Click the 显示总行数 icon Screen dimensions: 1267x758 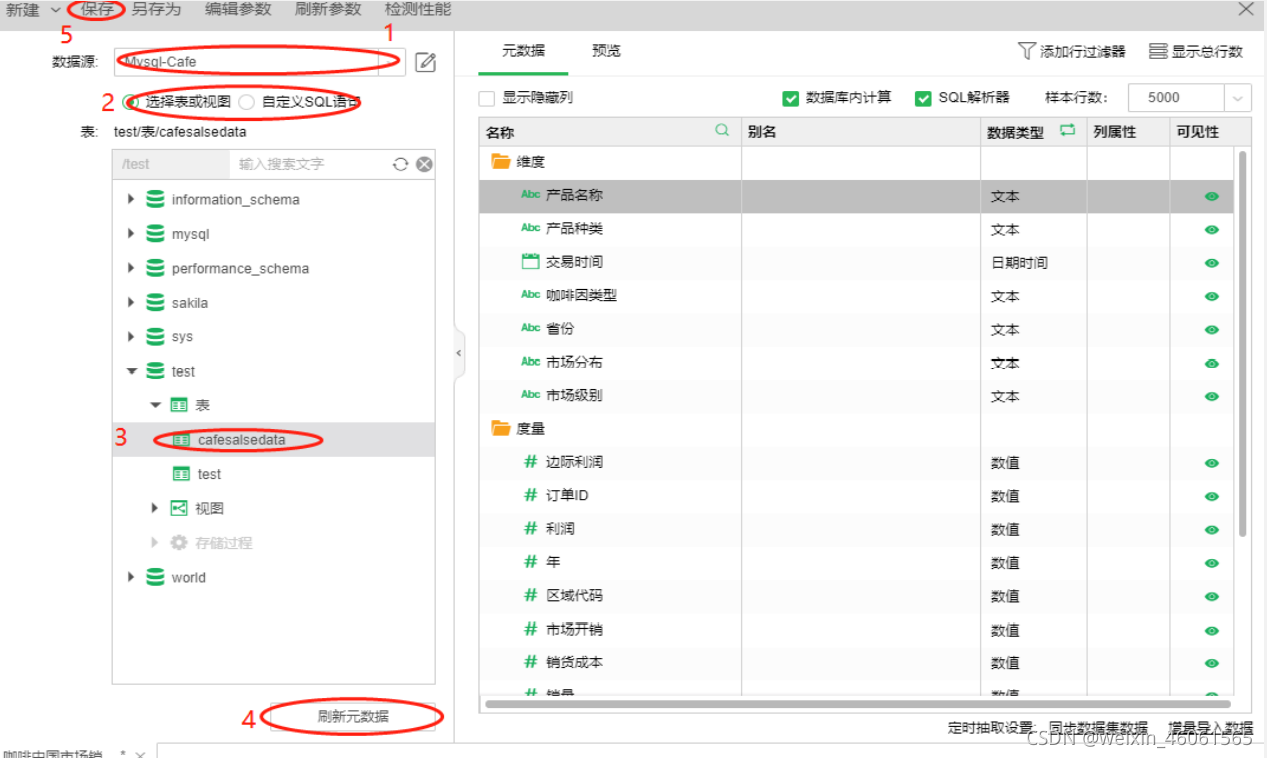tap(1156, 49)
